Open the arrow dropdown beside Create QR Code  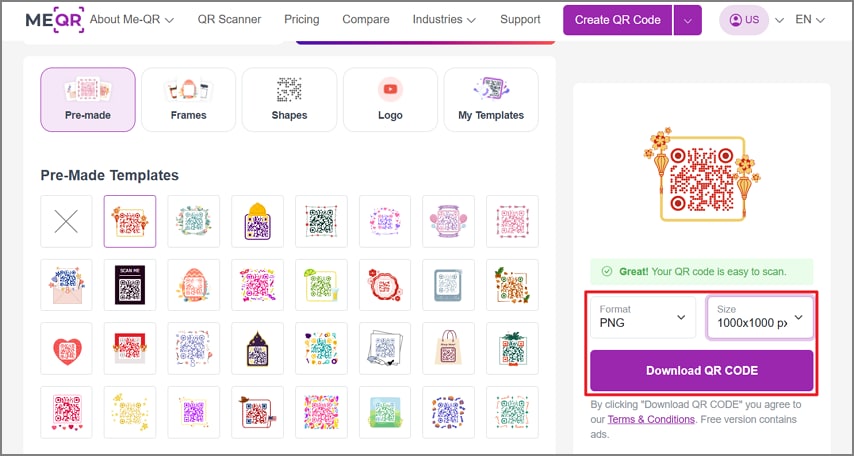click(x=688, y=20)
